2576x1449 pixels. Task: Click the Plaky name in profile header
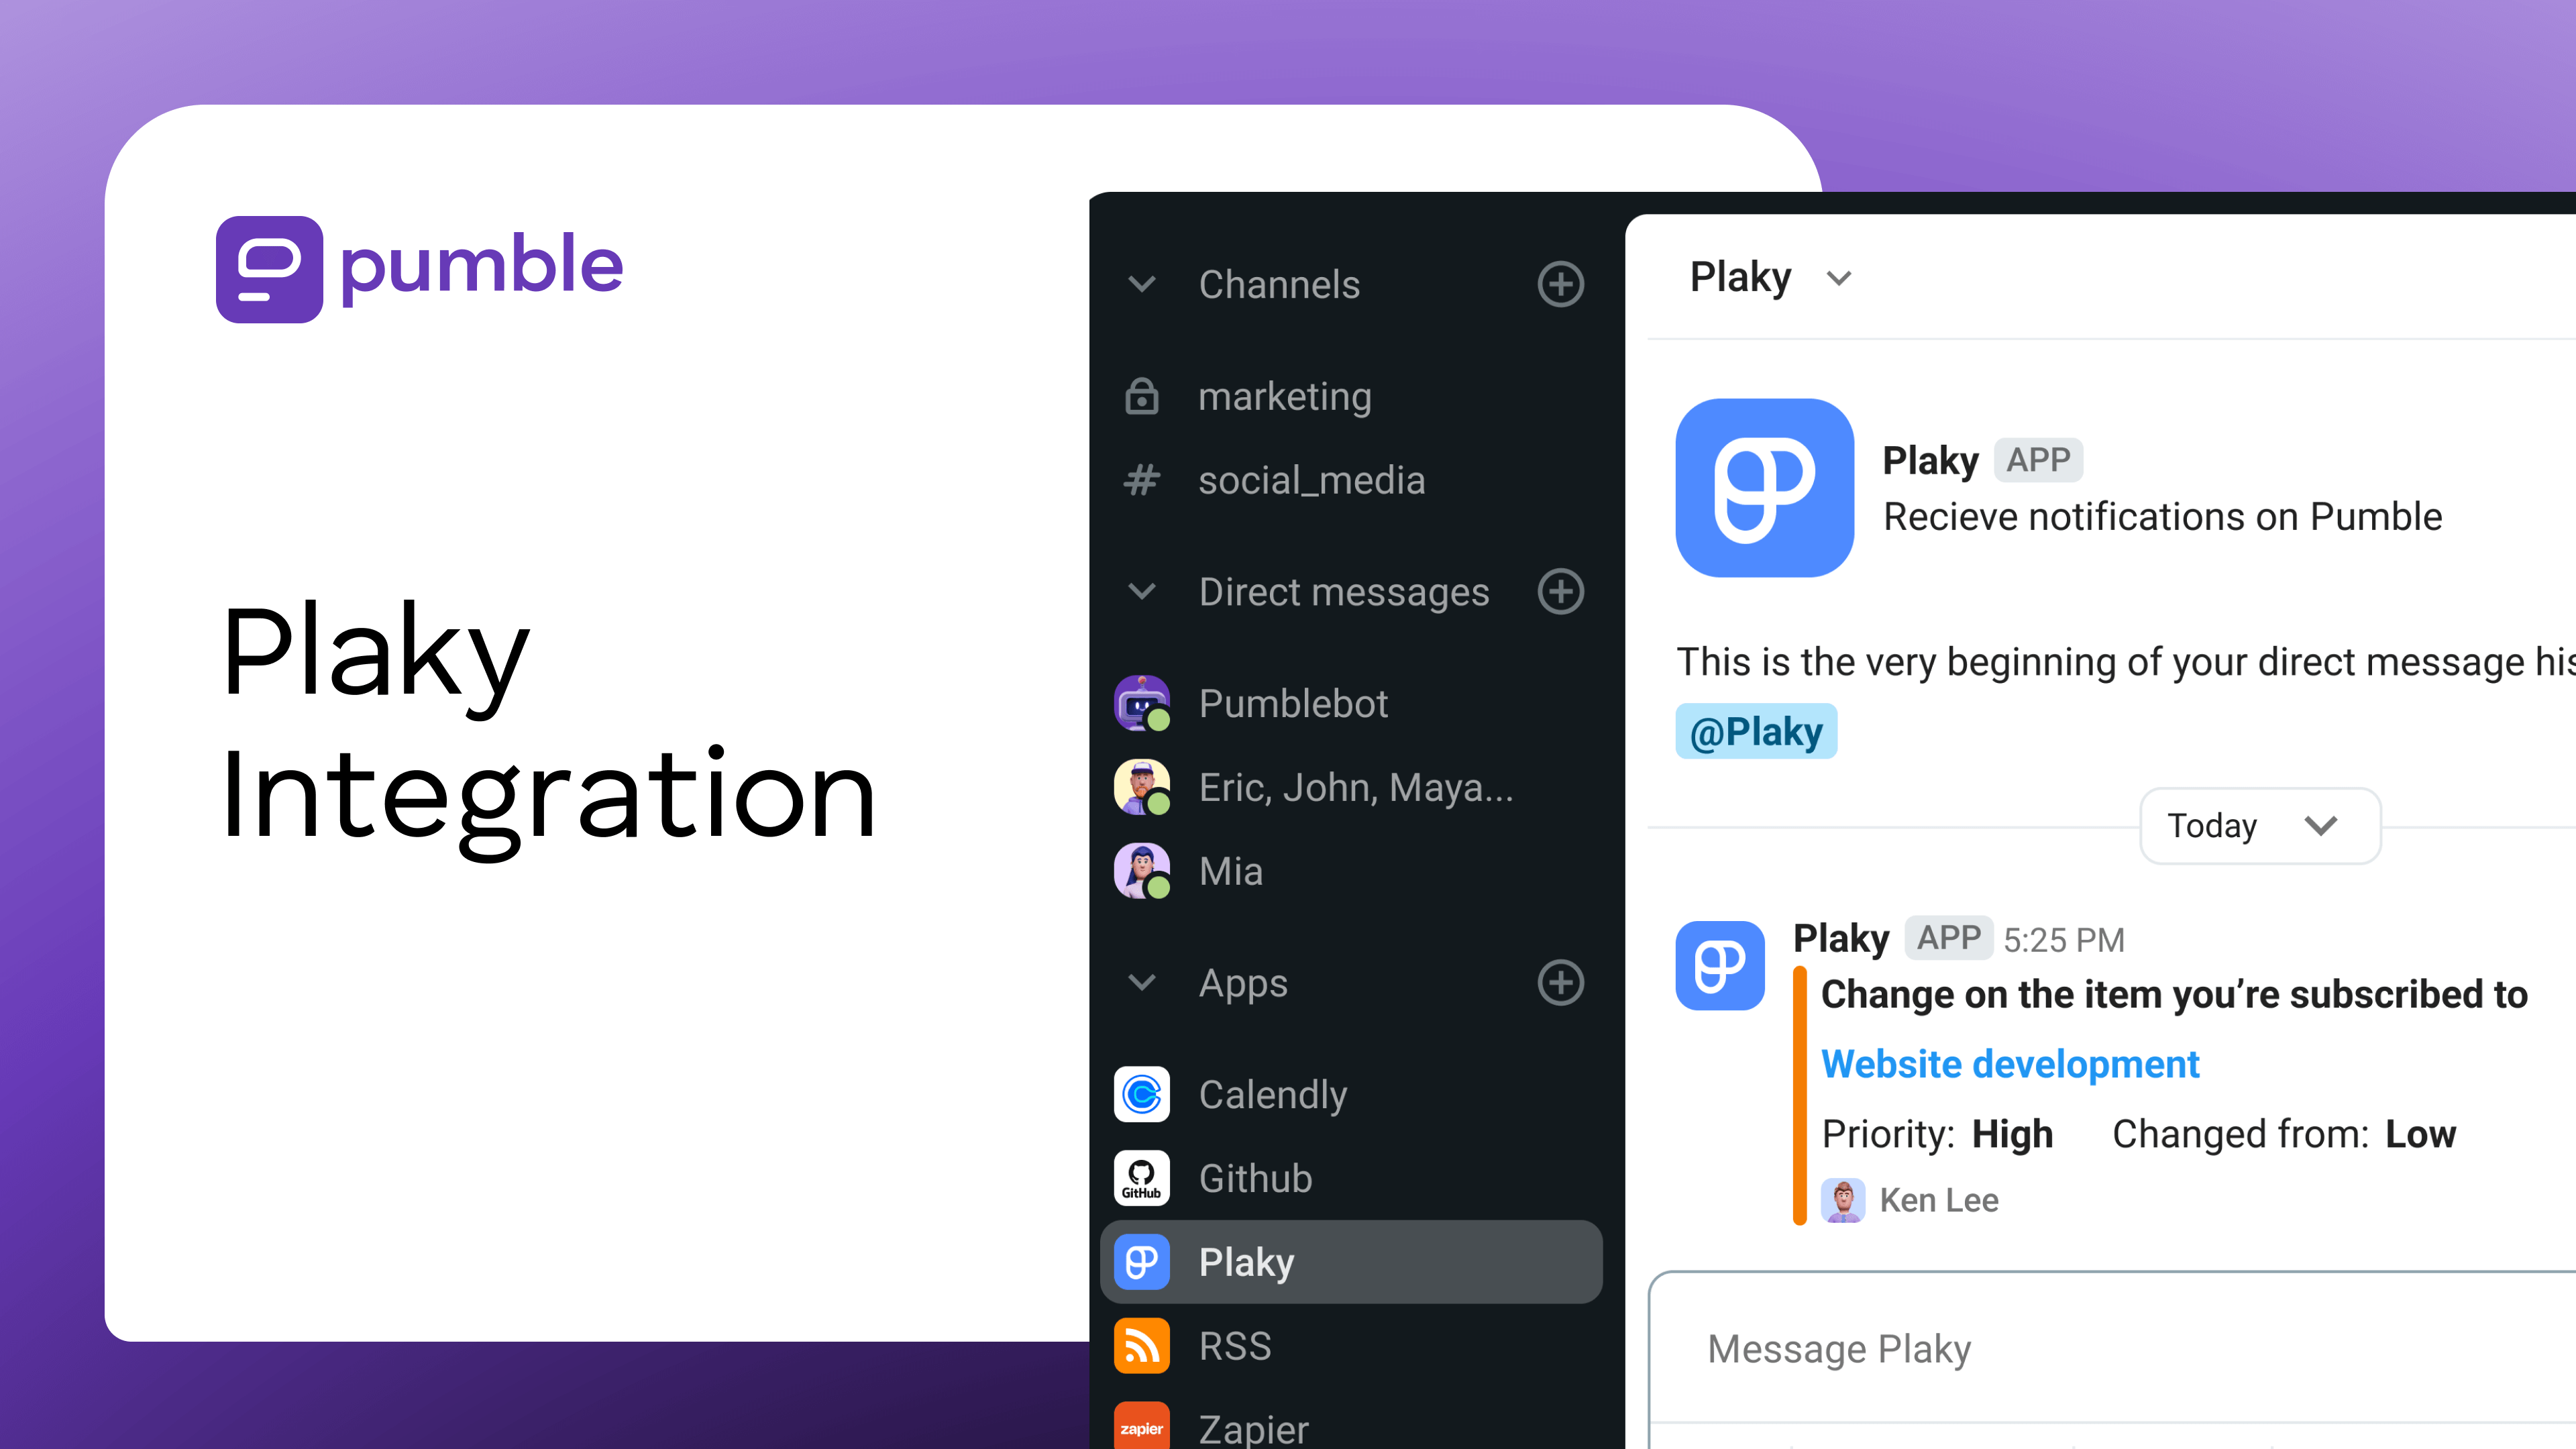pyautogui.click(x=1930, y=460)
